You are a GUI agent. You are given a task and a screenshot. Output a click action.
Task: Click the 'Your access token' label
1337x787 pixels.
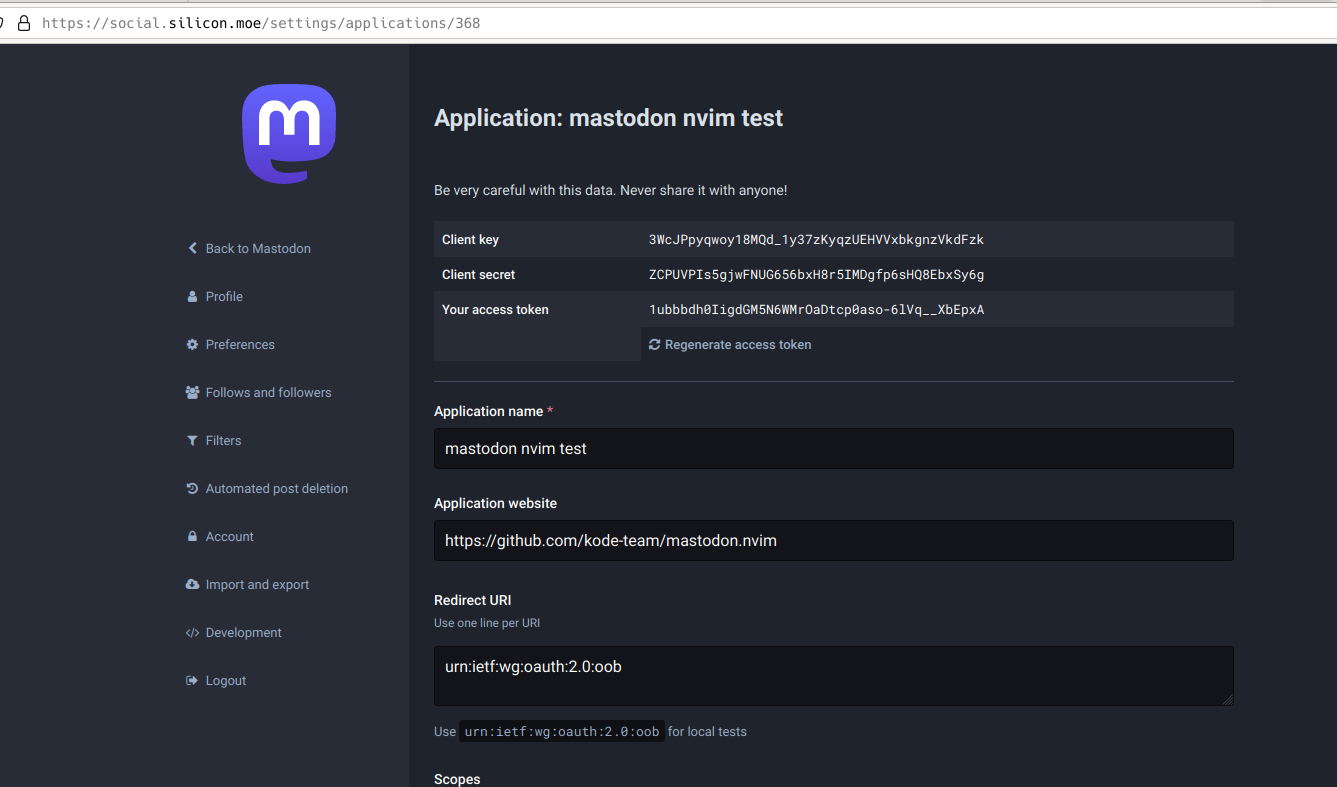coord(495,310)
